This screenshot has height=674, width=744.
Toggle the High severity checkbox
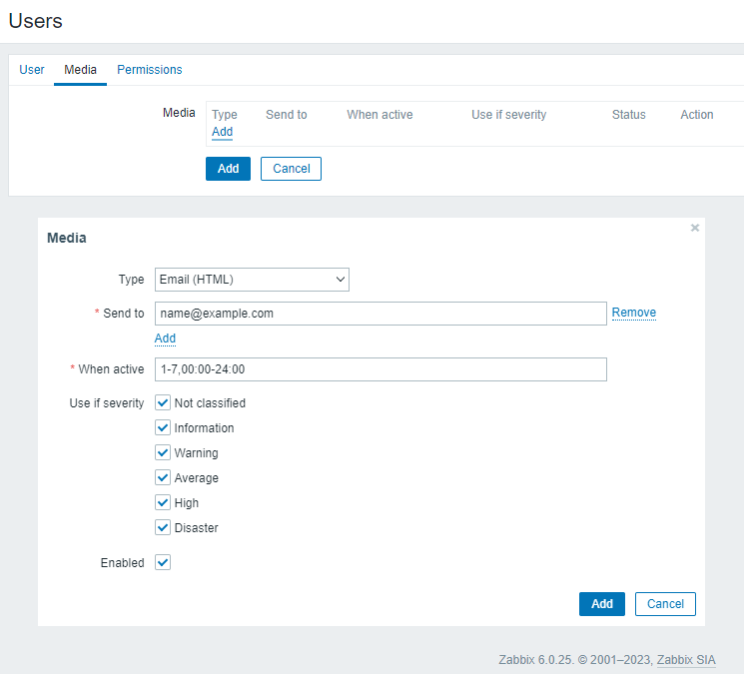164,503
